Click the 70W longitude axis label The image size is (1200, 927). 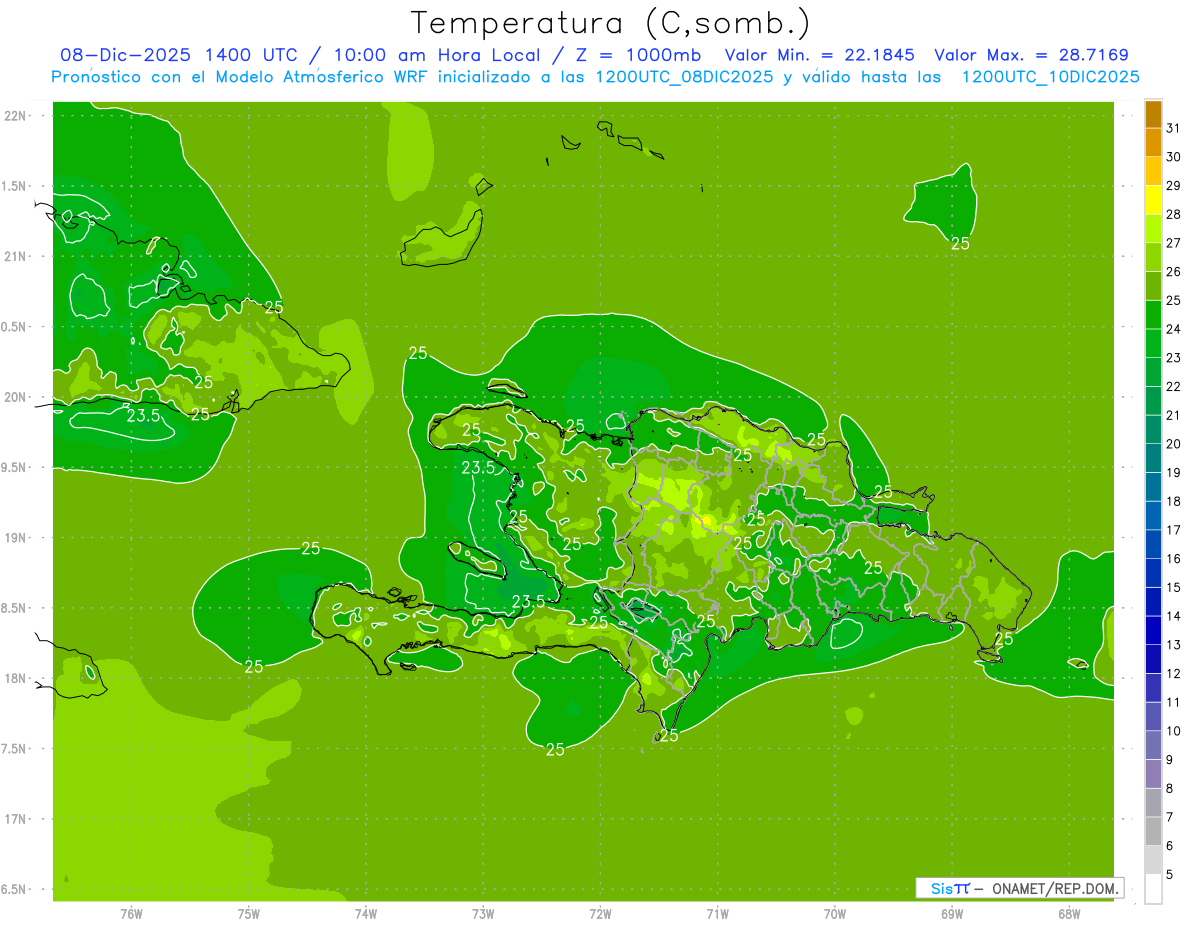[x=835, y=913]
